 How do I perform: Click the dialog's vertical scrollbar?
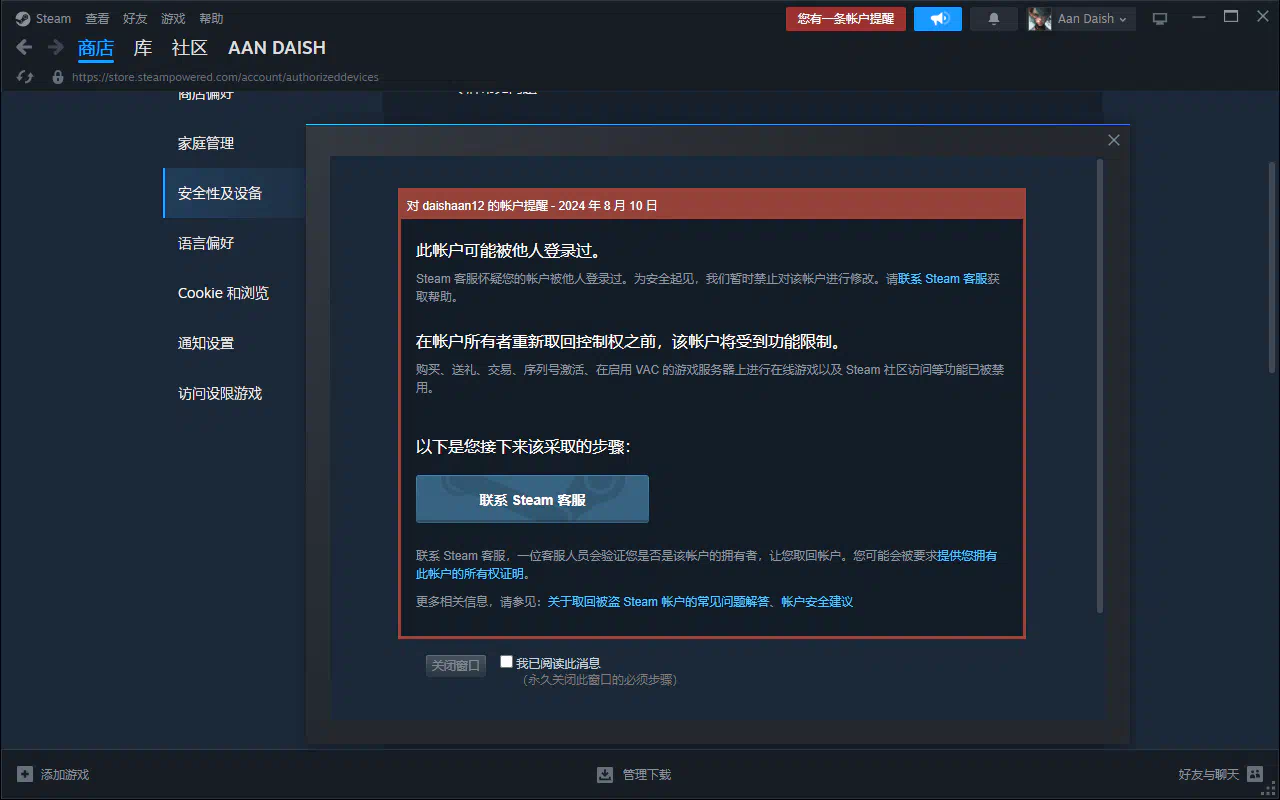pos(1100,385)
